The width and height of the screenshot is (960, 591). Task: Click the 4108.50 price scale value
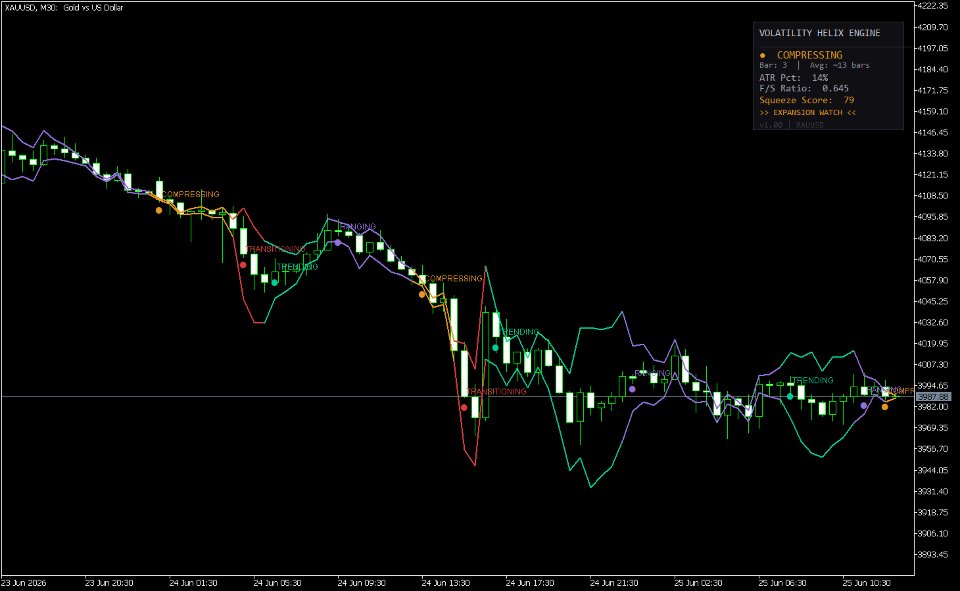933,196
